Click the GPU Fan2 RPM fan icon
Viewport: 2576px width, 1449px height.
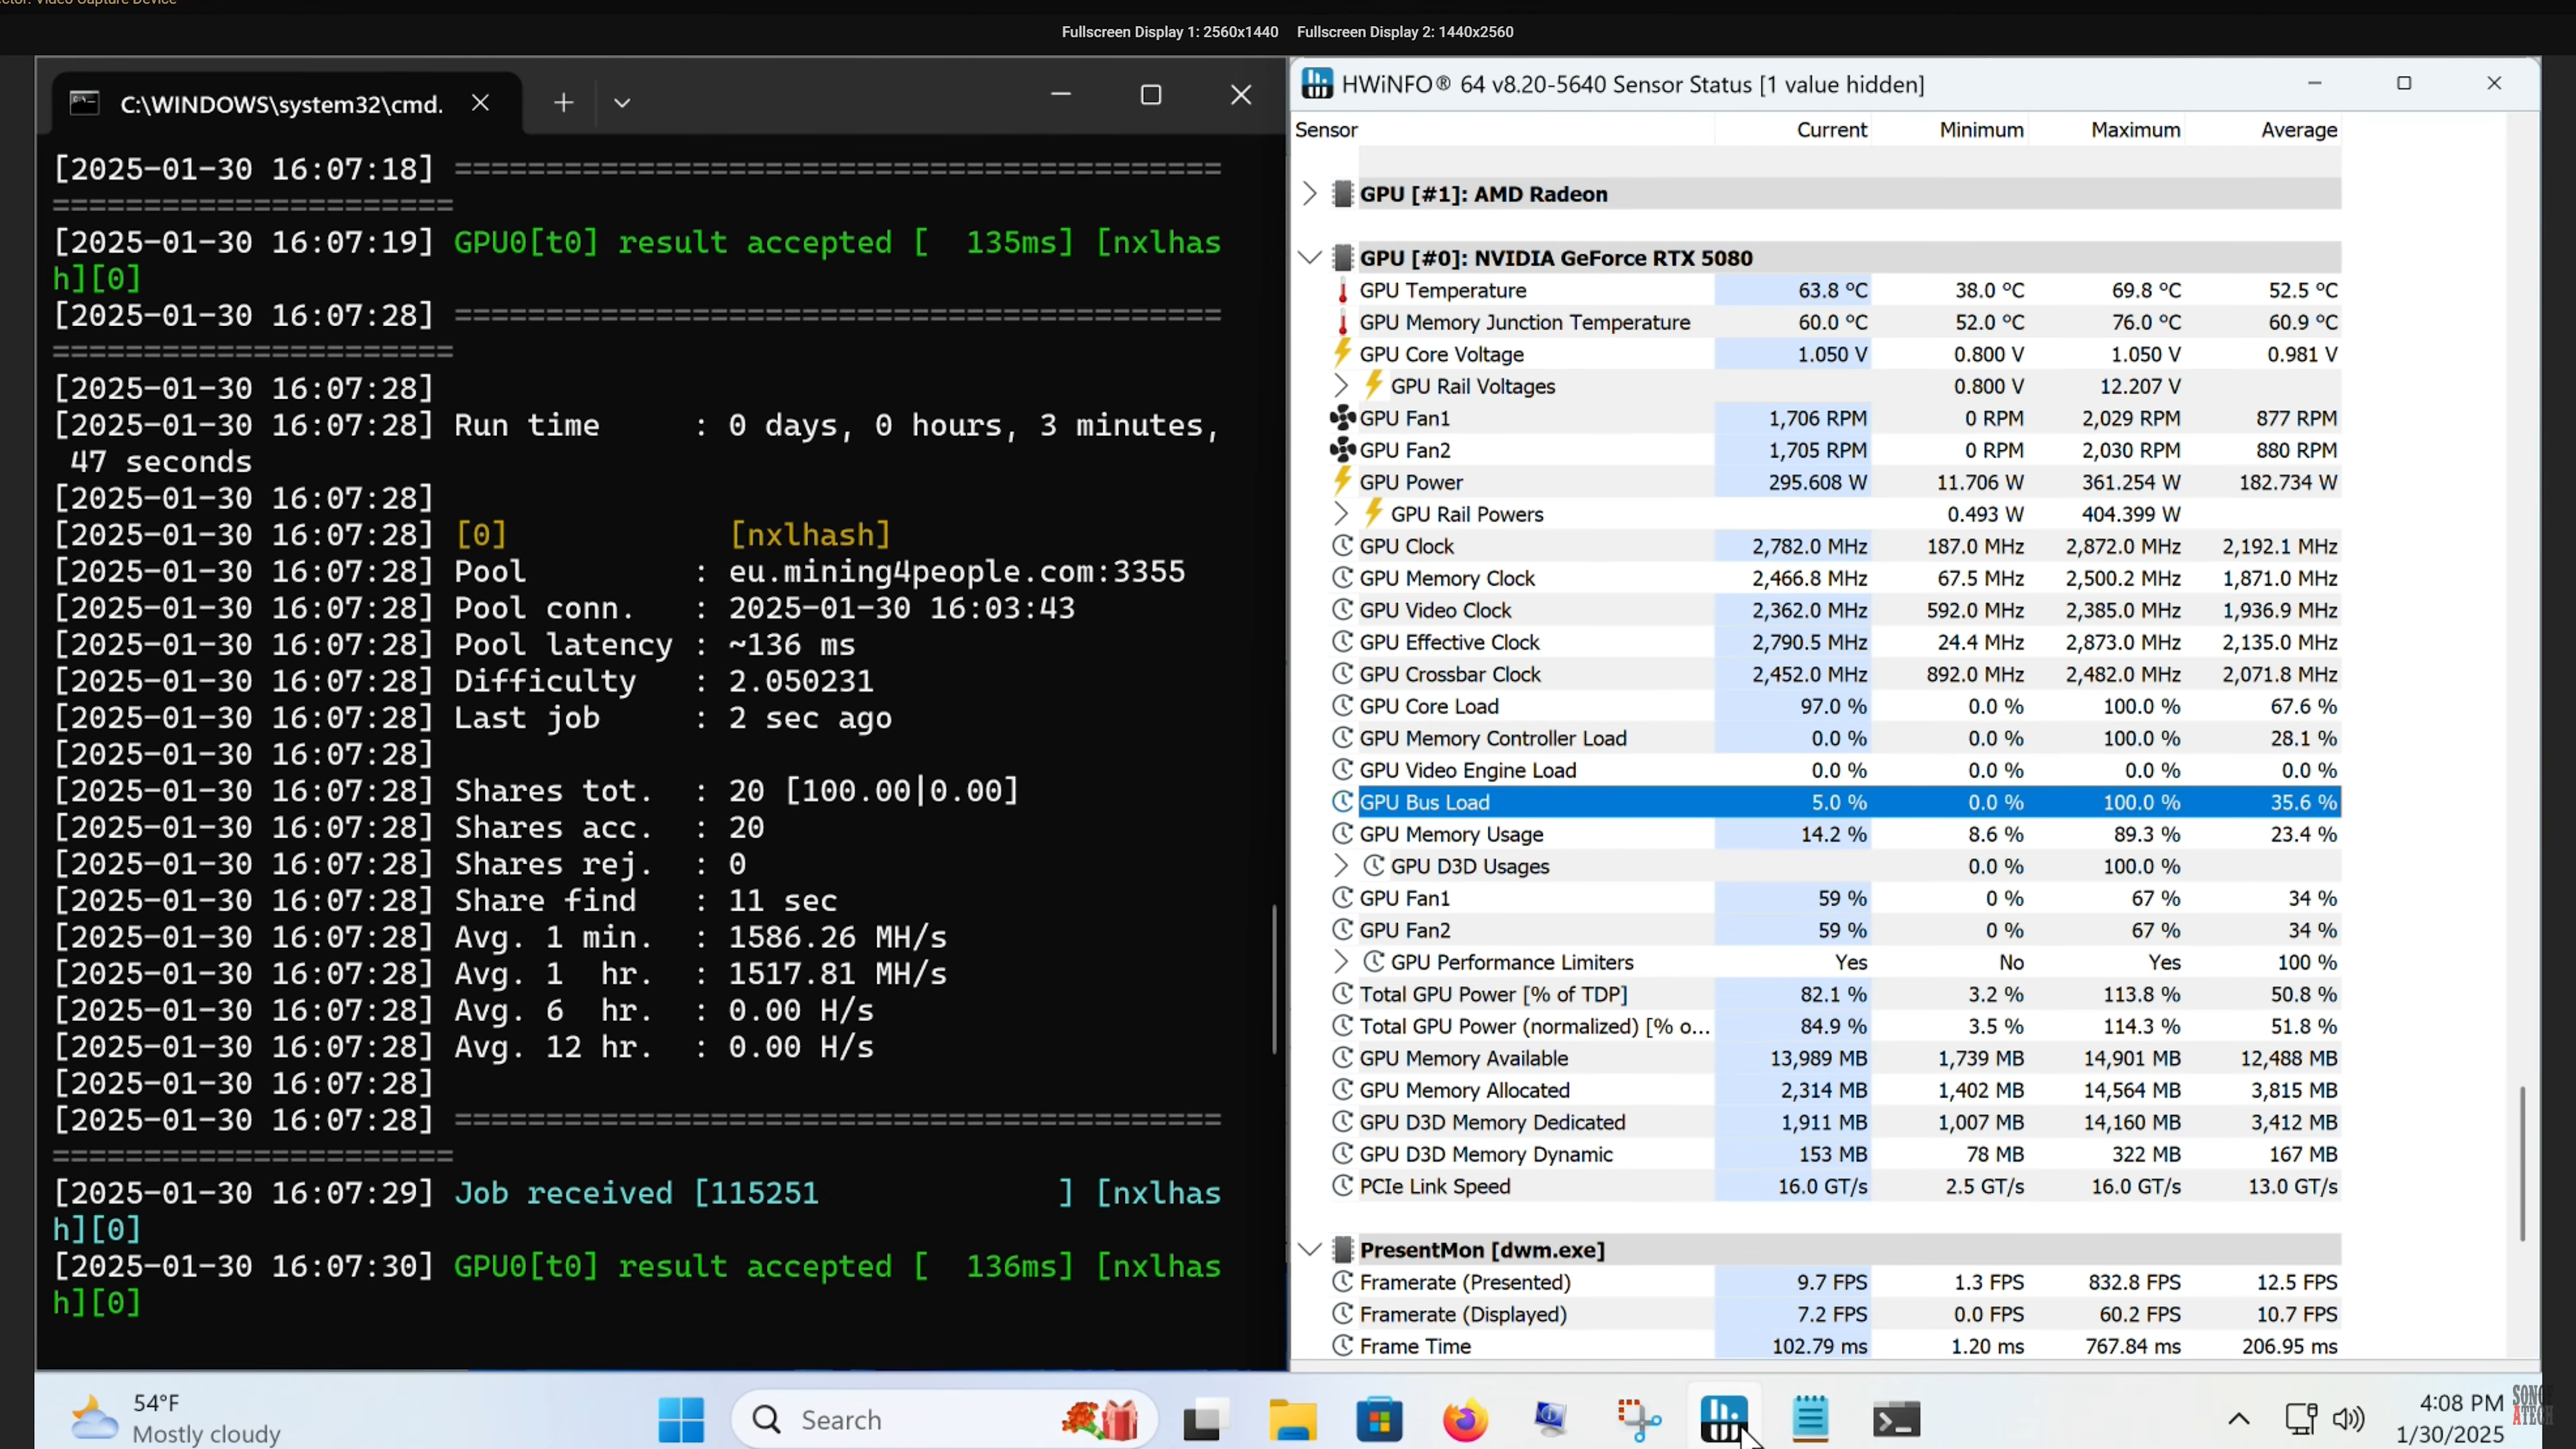(1342, 450)
